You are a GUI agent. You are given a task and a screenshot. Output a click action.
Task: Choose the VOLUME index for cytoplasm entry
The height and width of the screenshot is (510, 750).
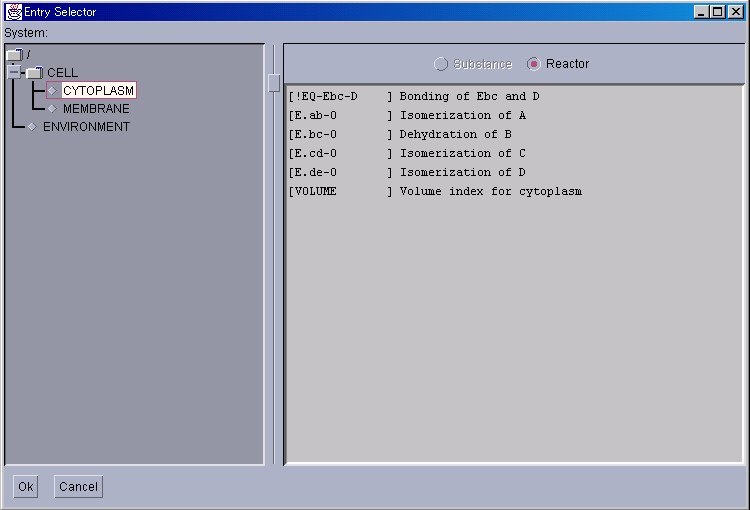[x=434, y=192]
